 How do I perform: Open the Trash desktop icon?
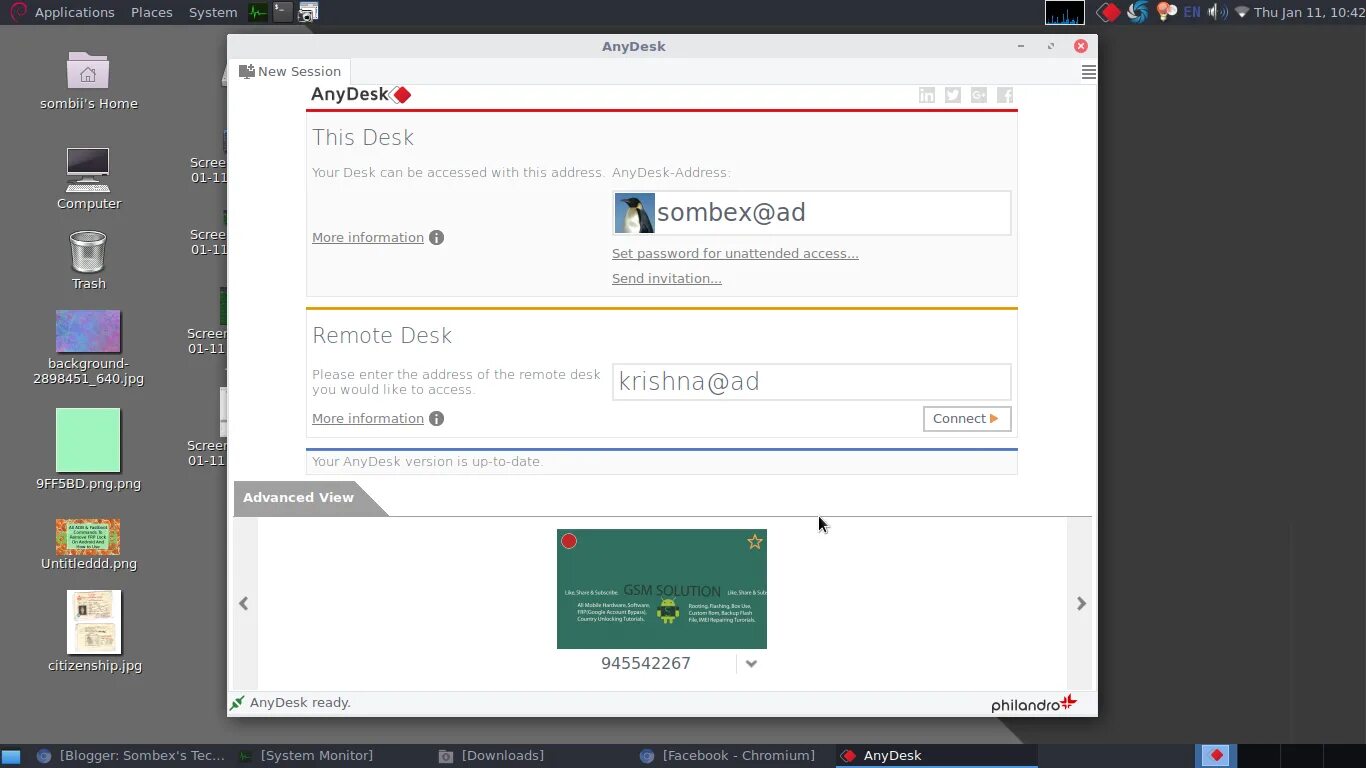tap(88, 260)
